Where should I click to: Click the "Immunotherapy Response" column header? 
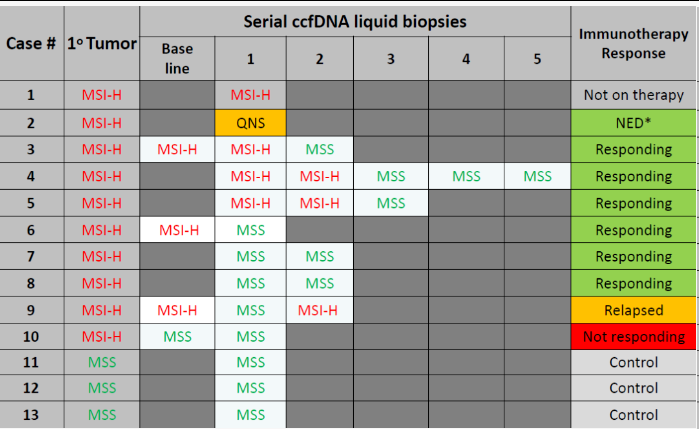(634, 45)
